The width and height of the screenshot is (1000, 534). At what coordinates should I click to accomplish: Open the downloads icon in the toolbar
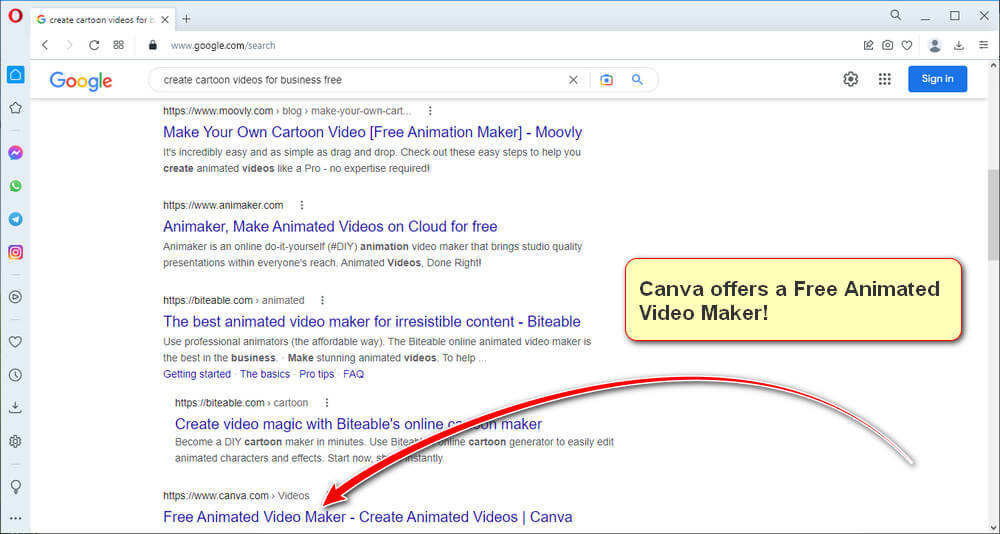tap(959, 45)
